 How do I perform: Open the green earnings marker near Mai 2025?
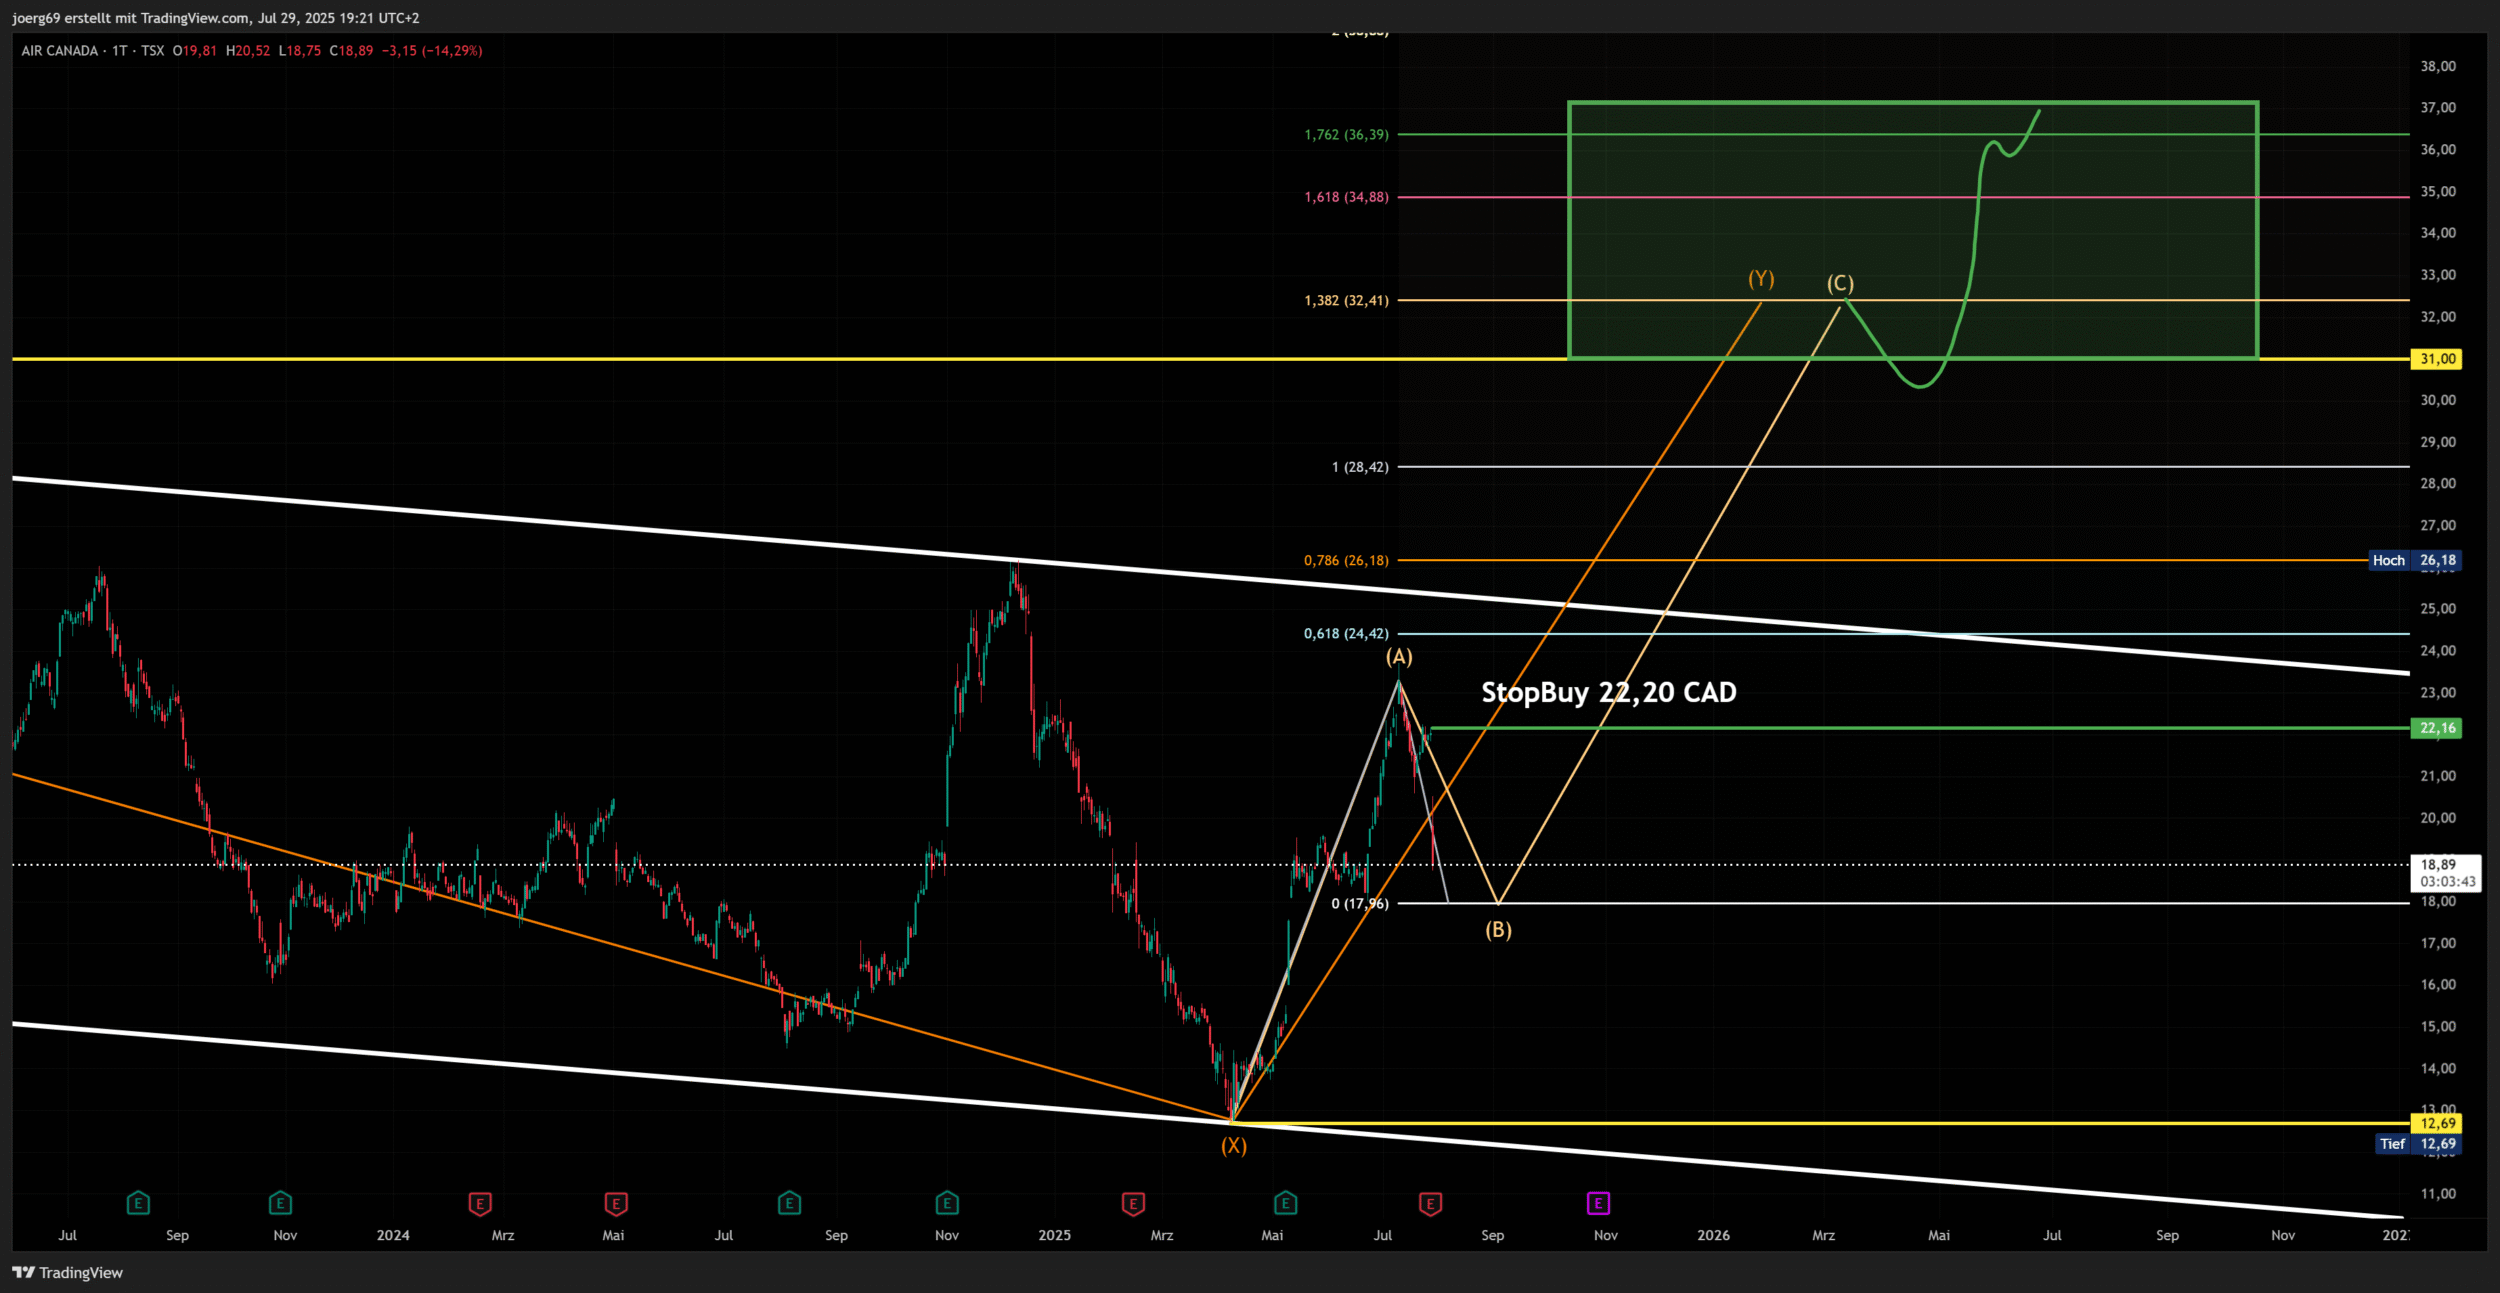pyautogui.click(x=1285, y=1203)
